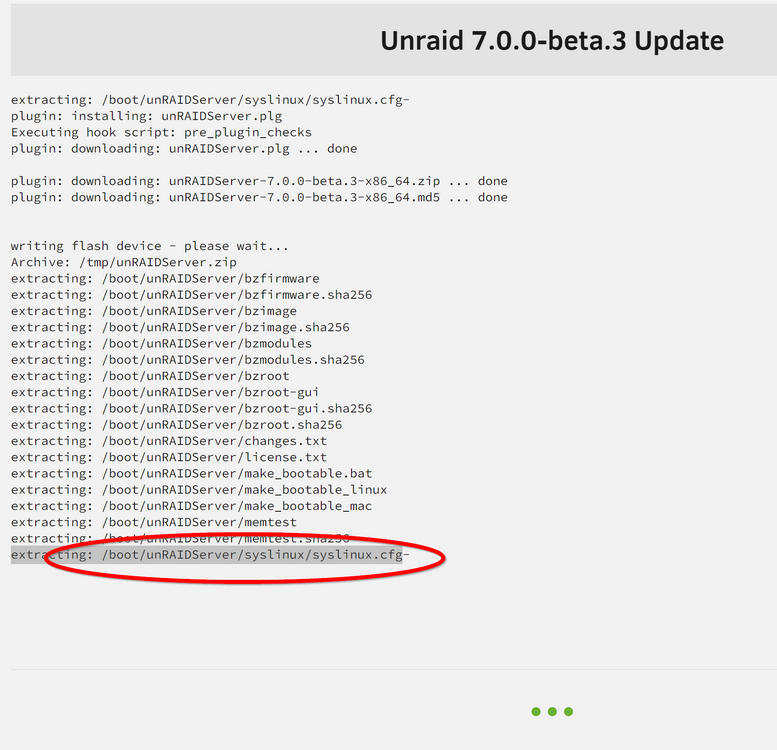This screenshot has height=750, width=777.
Task: Click 'Executing hook script: pre_plugin_checks' line
Action: [162, 133]
